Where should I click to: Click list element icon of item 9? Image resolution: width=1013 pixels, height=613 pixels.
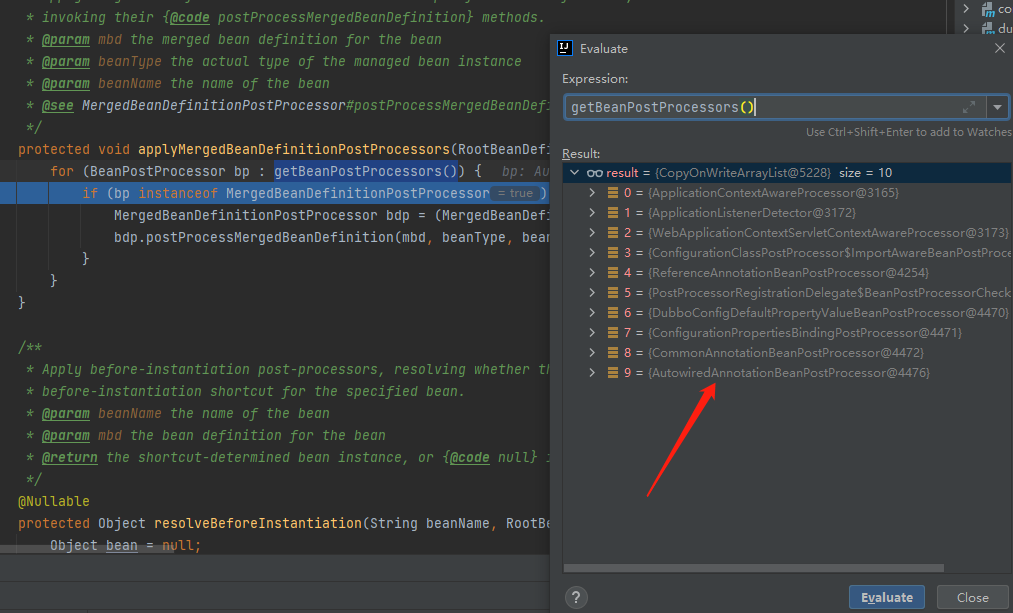coord(612,373)
